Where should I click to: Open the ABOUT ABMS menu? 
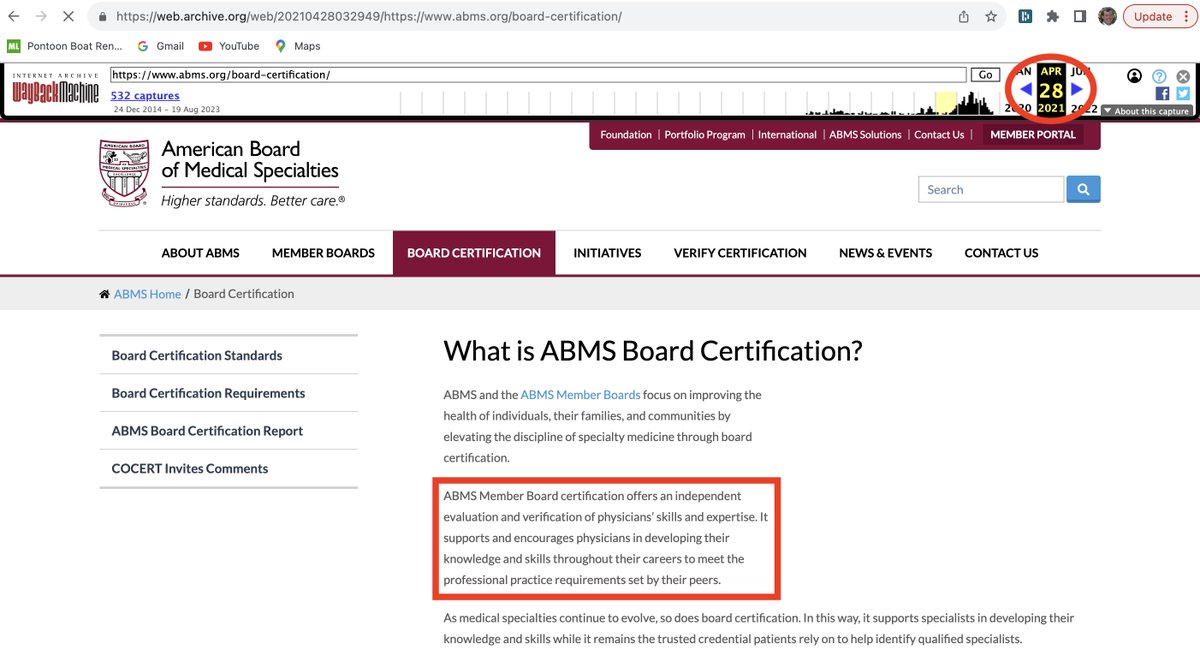pyautogui.click(x=201, y=253)
